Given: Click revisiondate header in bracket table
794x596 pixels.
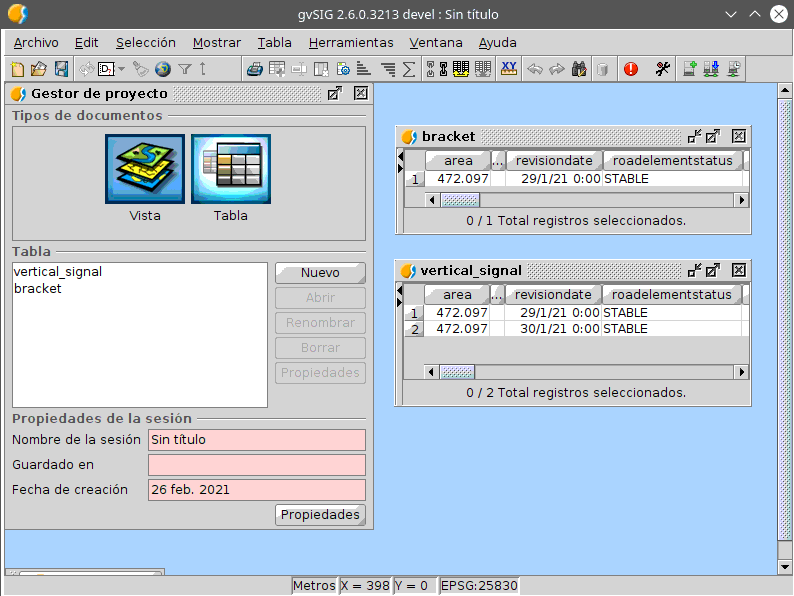Looking at the screenshot, I should [x=554, y=161].
